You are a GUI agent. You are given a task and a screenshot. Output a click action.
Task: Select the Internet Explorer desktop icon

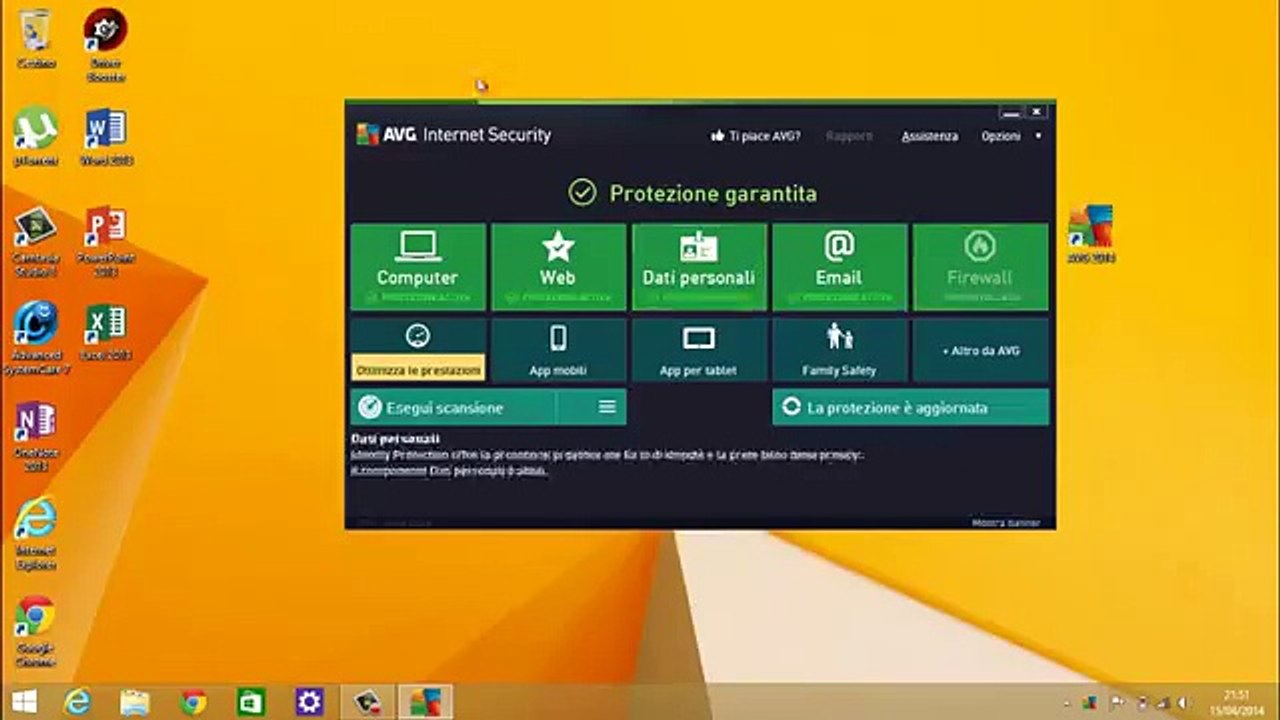tap(36, 534)
